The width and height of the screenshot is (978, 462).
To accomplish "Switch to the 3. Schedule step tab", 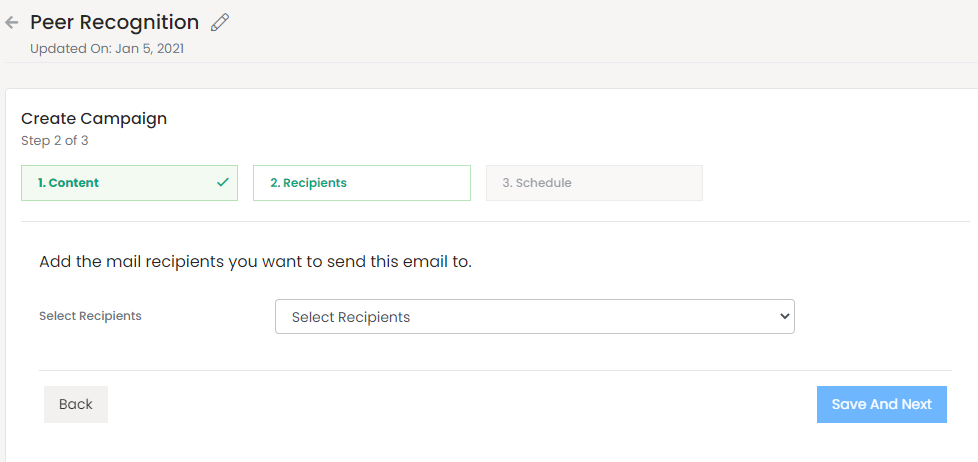I will 594,183.
